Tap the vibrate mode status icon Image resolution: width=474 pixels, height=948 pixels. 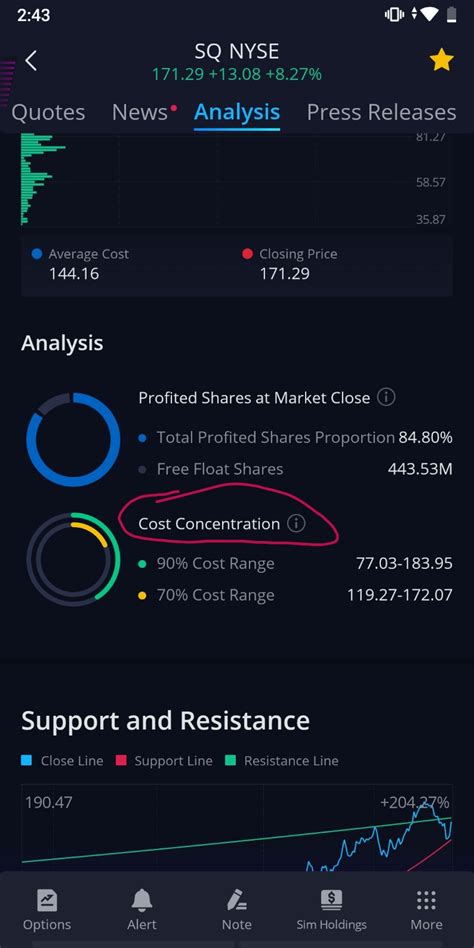click(x=394, y=15)
